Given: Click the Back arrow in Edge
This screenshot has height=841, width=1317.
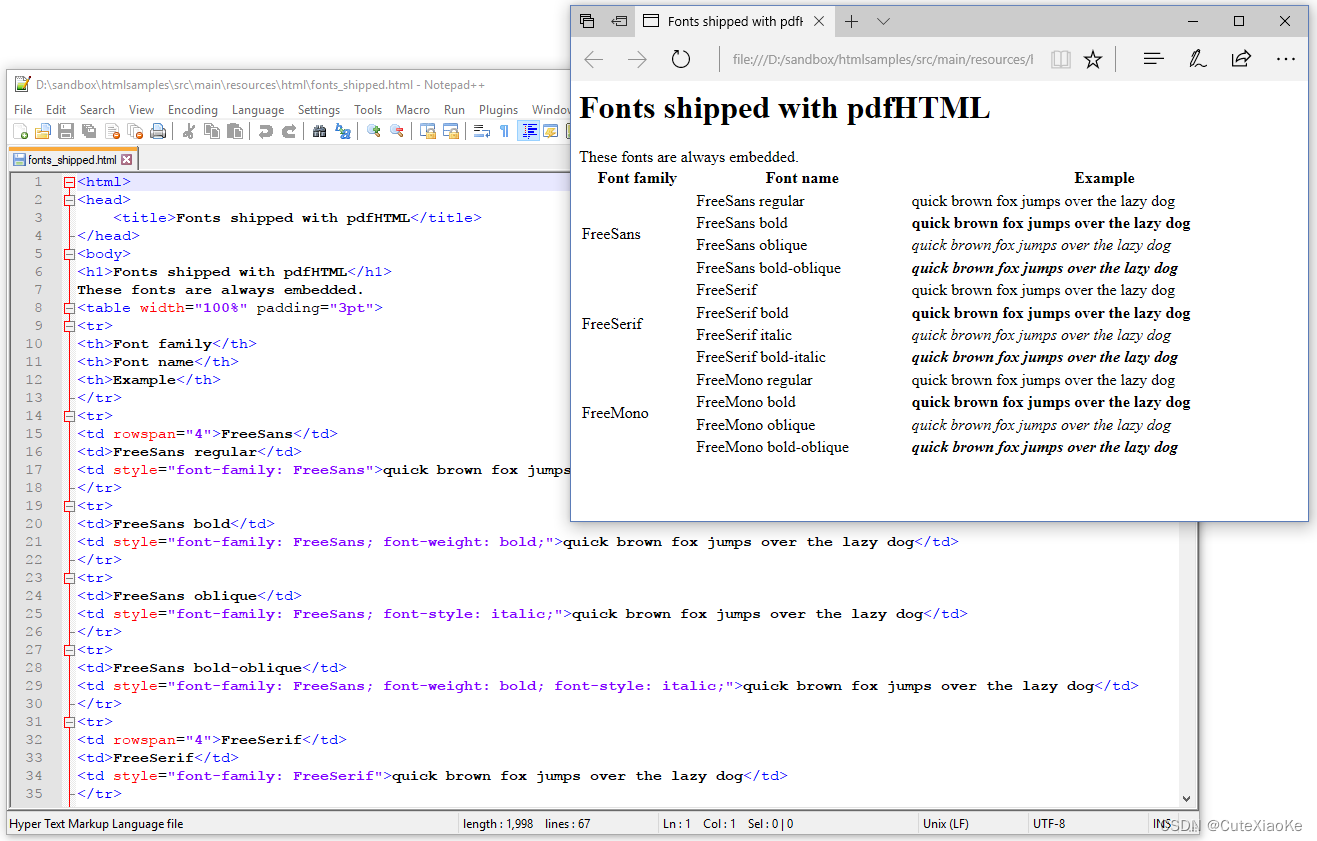Looking at the screenshot, I should [594, 60].
